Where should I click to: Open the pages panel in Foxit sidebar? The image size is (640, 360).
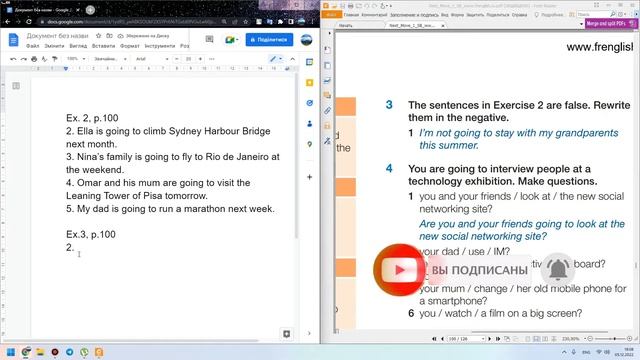pos(327,65)
